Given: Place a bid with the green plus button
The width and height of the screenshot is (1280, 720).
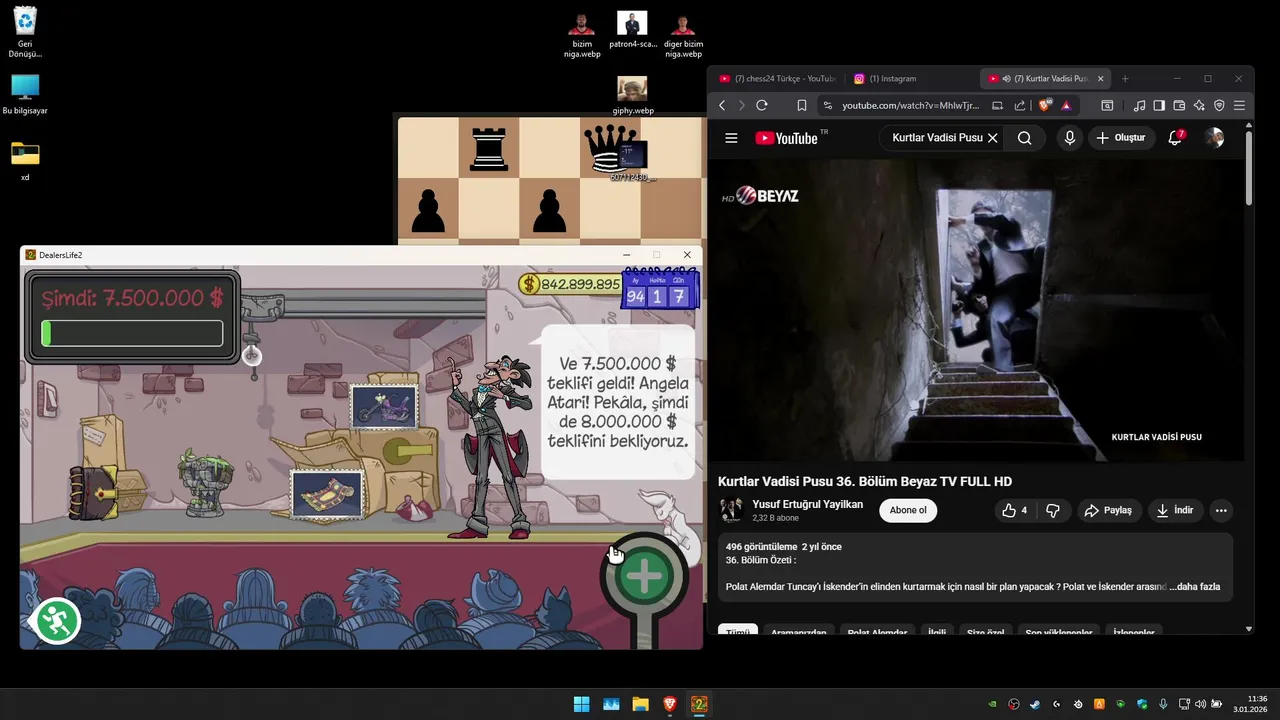Looking at the screenshot, I should coord(645,576).
